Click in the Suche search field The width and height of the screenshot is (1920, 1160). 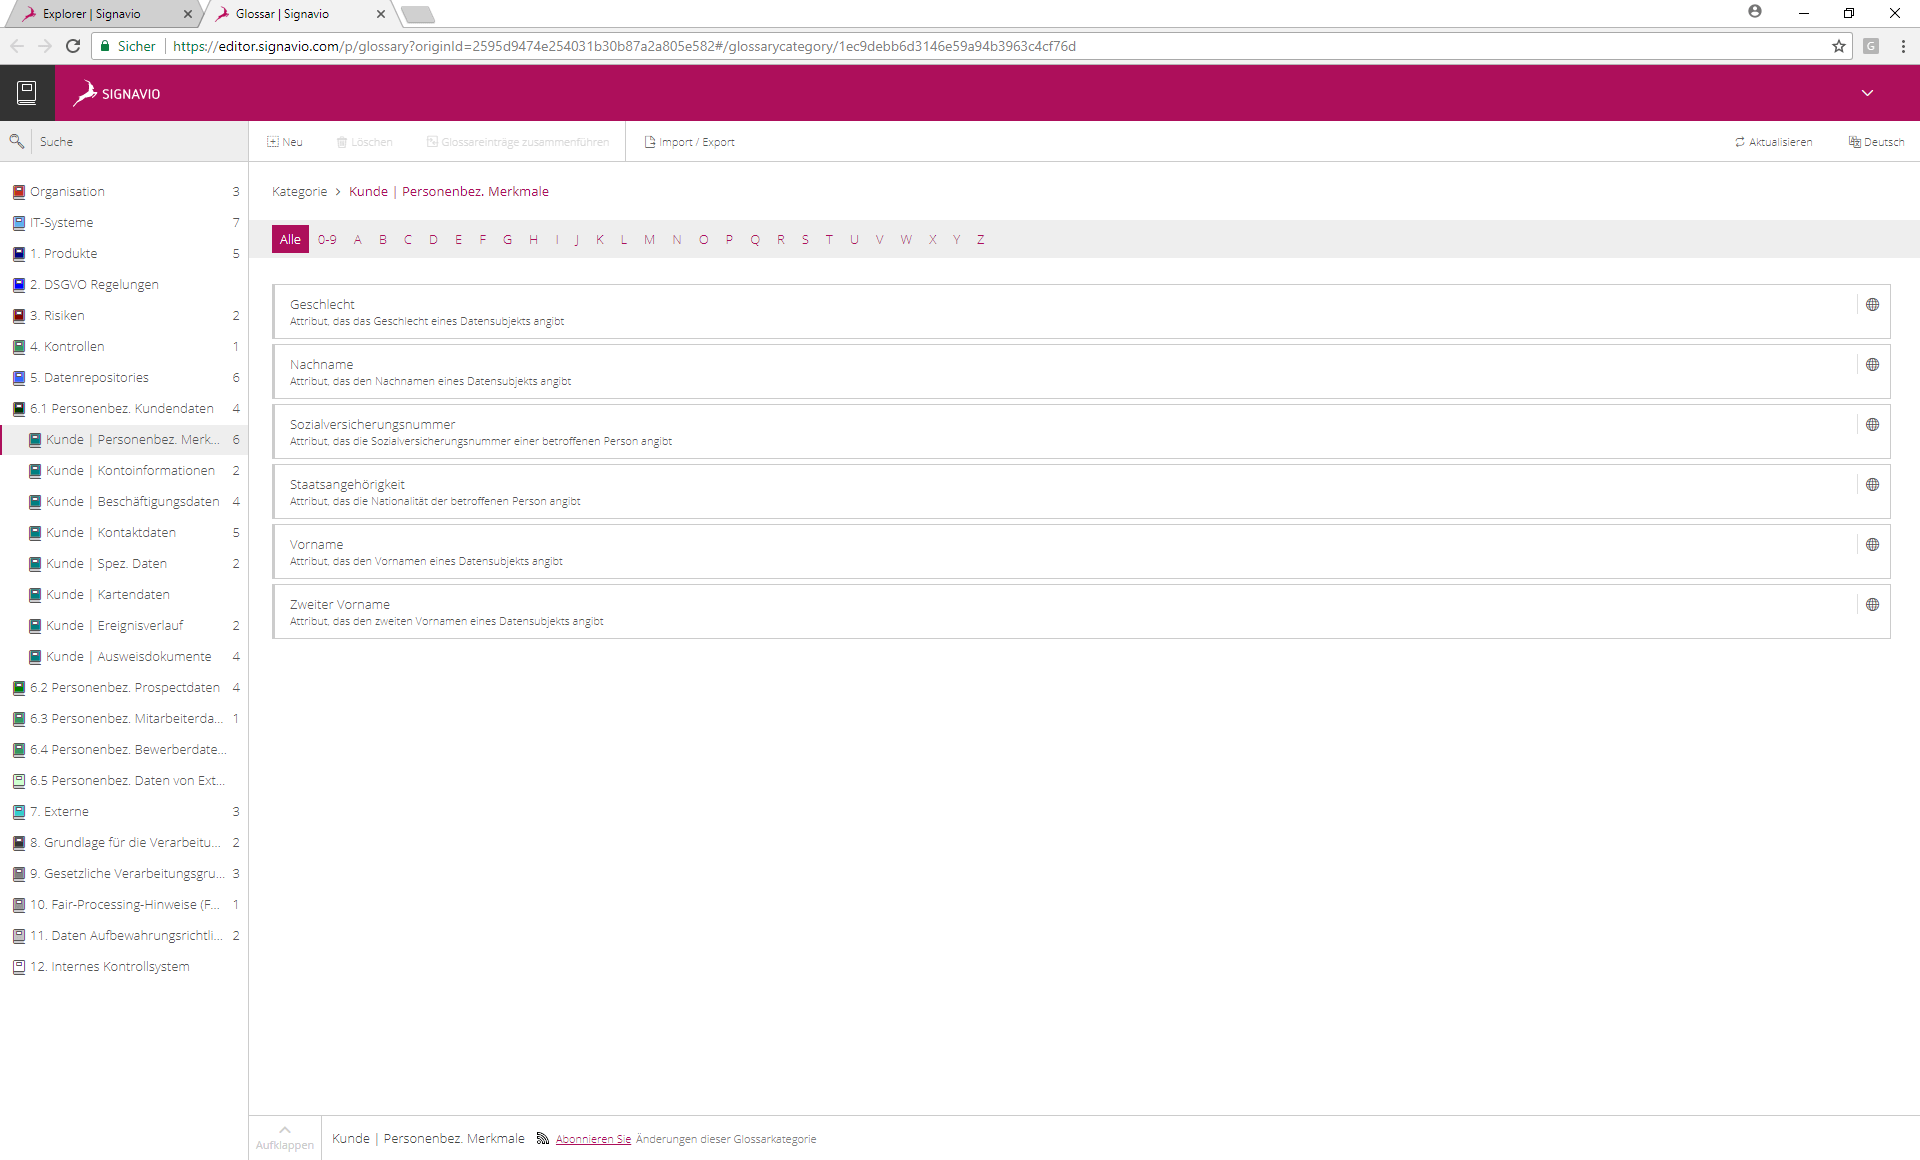140,142
